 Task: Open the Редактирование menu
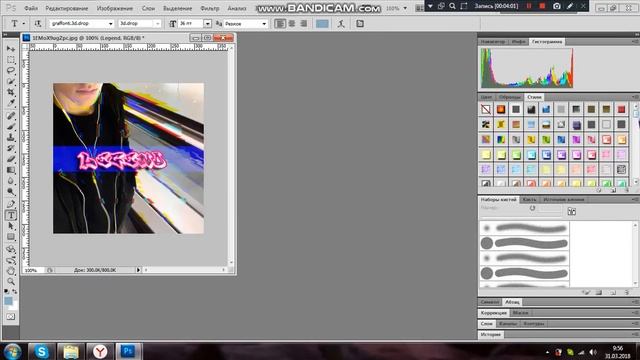(67, 8)
